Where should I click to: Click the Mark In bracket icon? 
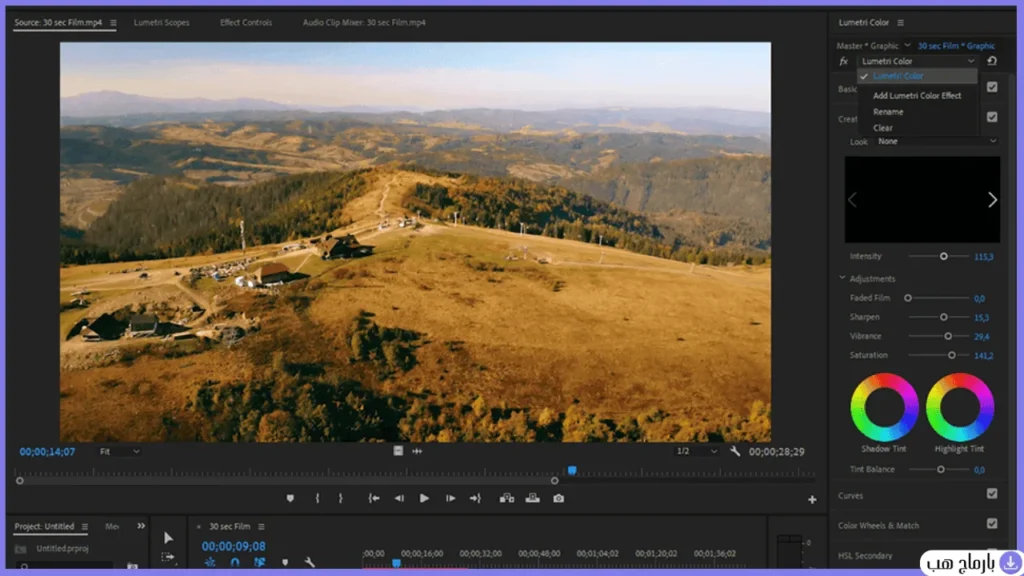(x=317, y=498)
